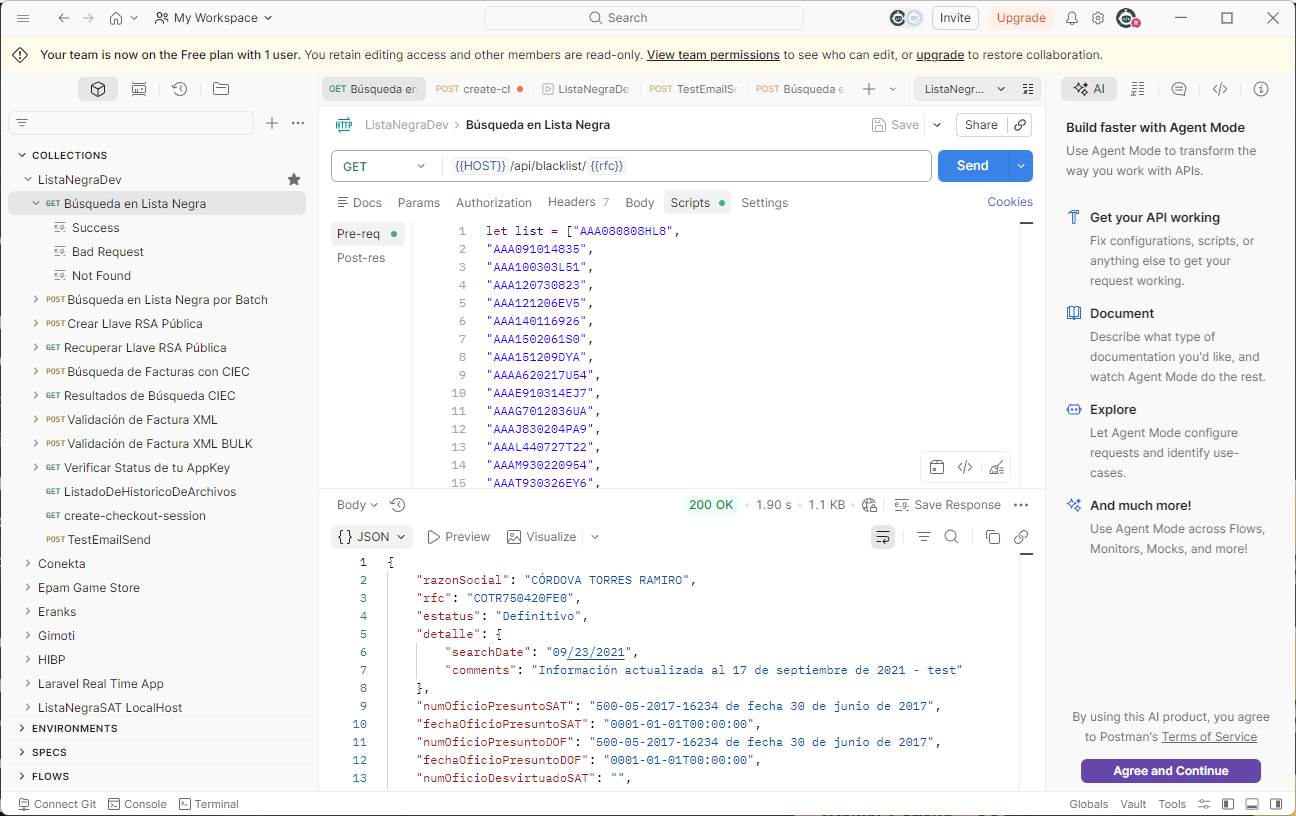Open the Comments panel icon
This screenshot has width=1296, height=816.
coord(1179,89)
